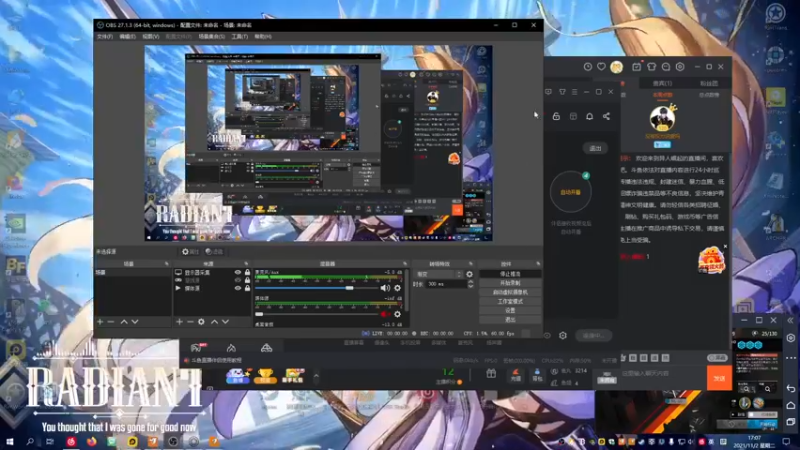Viewport: 800px width, 450px height.
Task: Open the history clock icon in Douyu window
Action: pyautogui.click(x=588, y=67)
